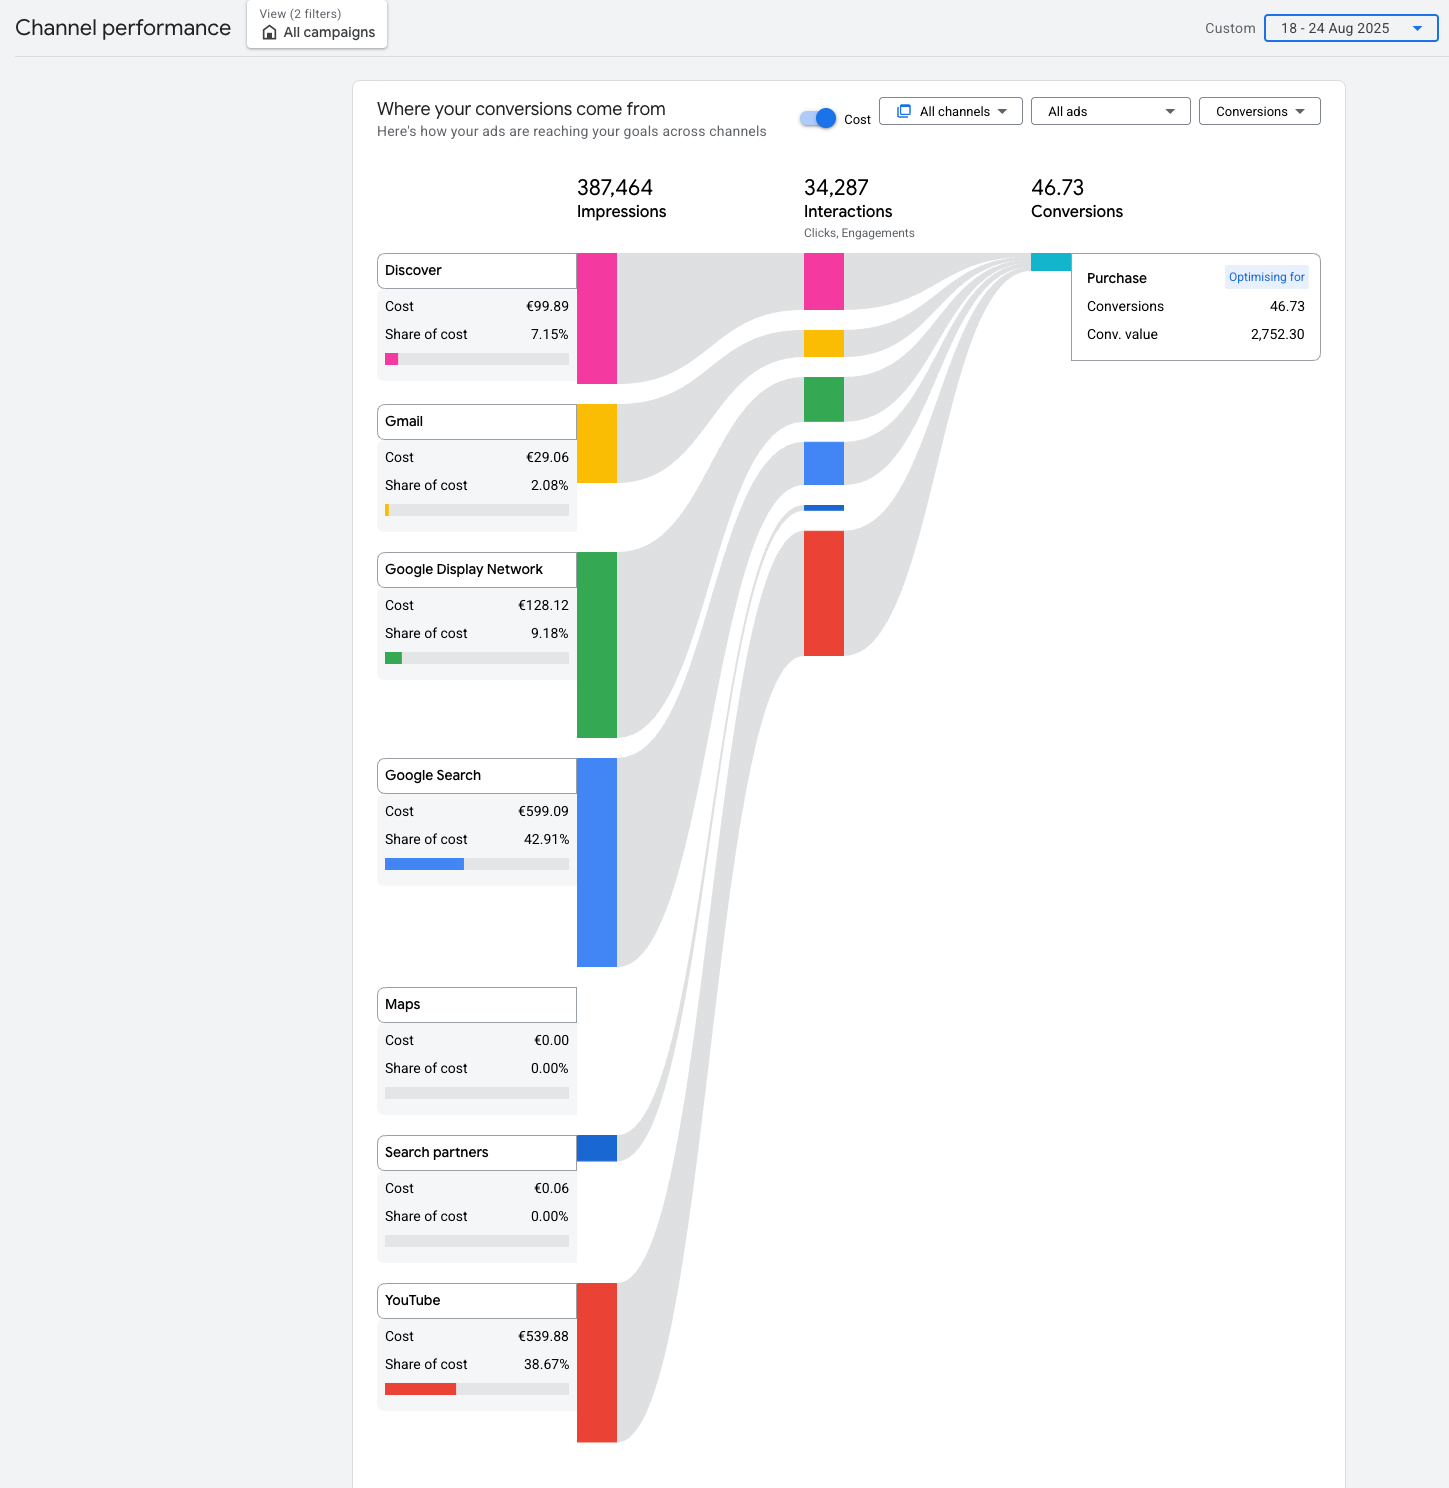Click the pink Discover impressions bar
Screen dimensions: 1449x1488
[x=597, y=318]
